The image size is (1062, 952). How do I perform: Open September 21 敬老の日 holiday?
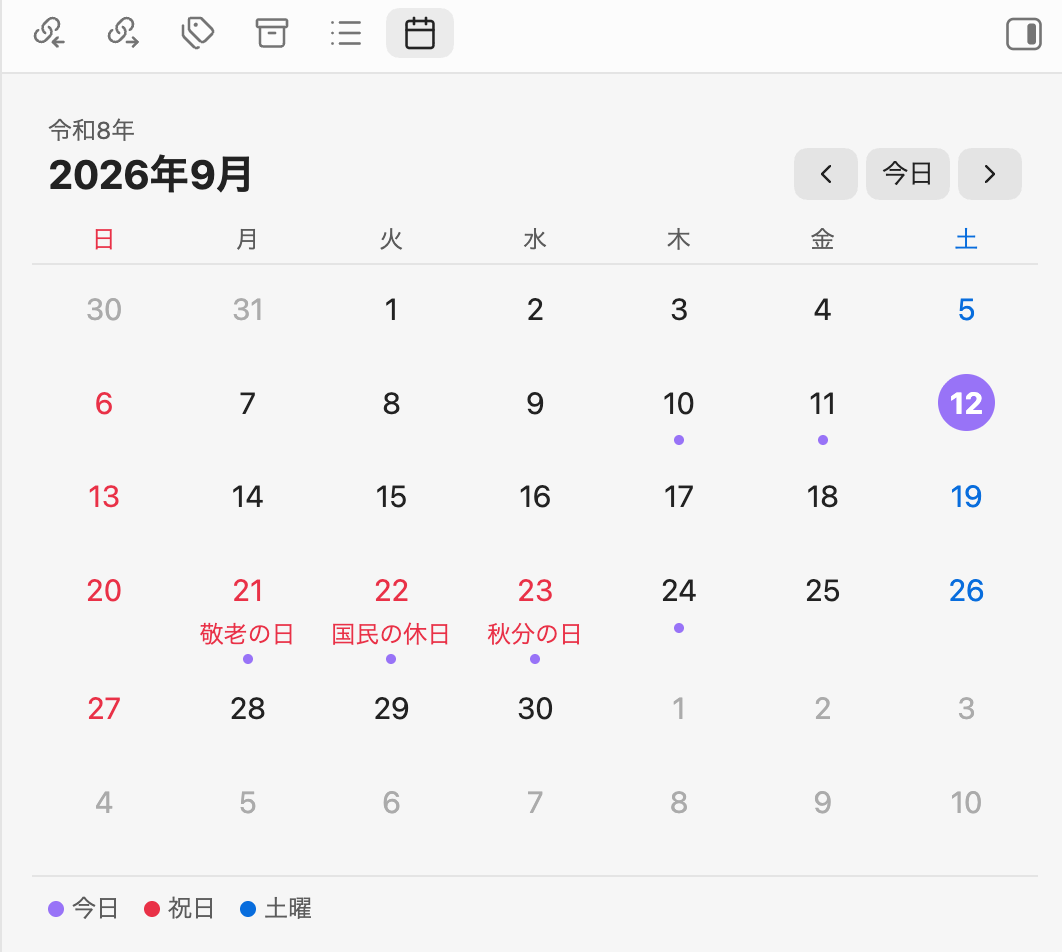point(247,591)
